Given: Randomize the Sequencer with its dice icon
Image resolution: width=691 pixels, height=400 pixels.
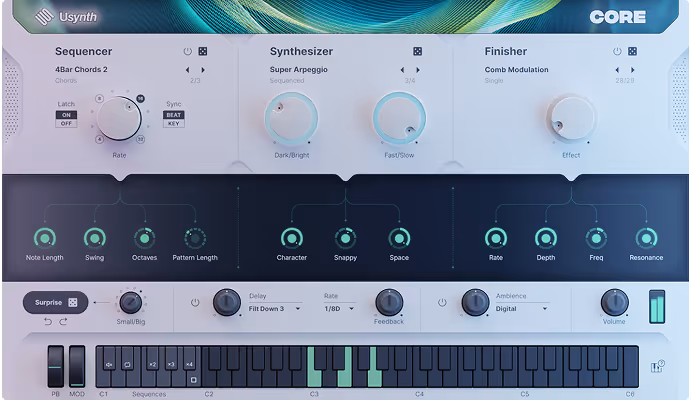Looking at the screenshot, I should (203, 51).
